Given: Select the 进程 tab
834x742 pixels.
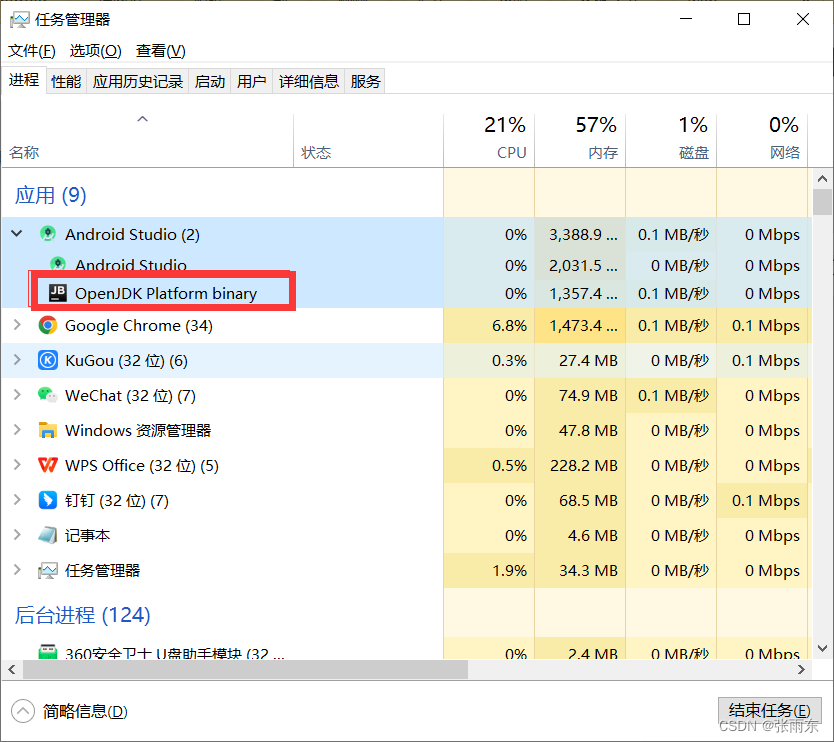Looking at the screenshot, I should point(24,80).
